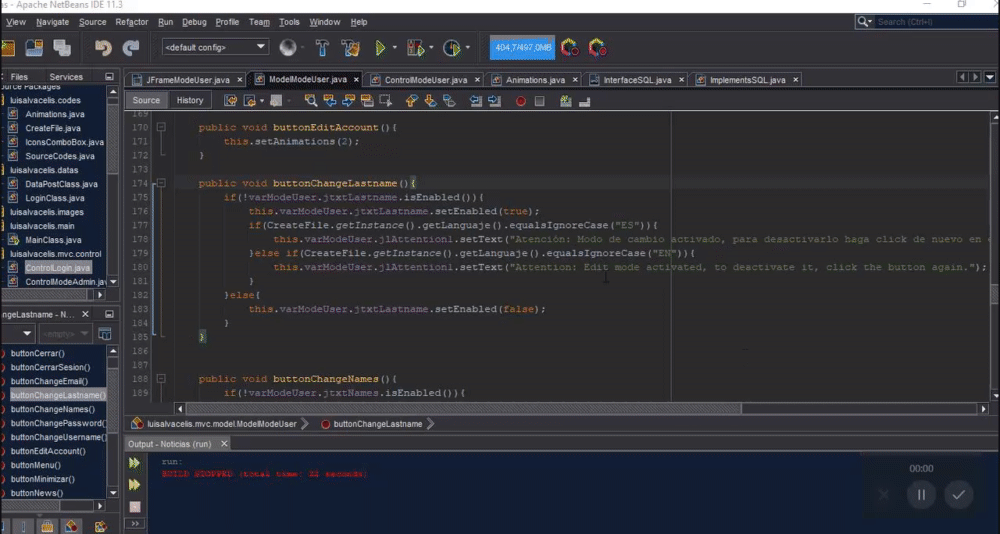This screenshot has width=1000, height=534.
Task: Open ControlLogin.java in the Projects tree
Action: 58,268
